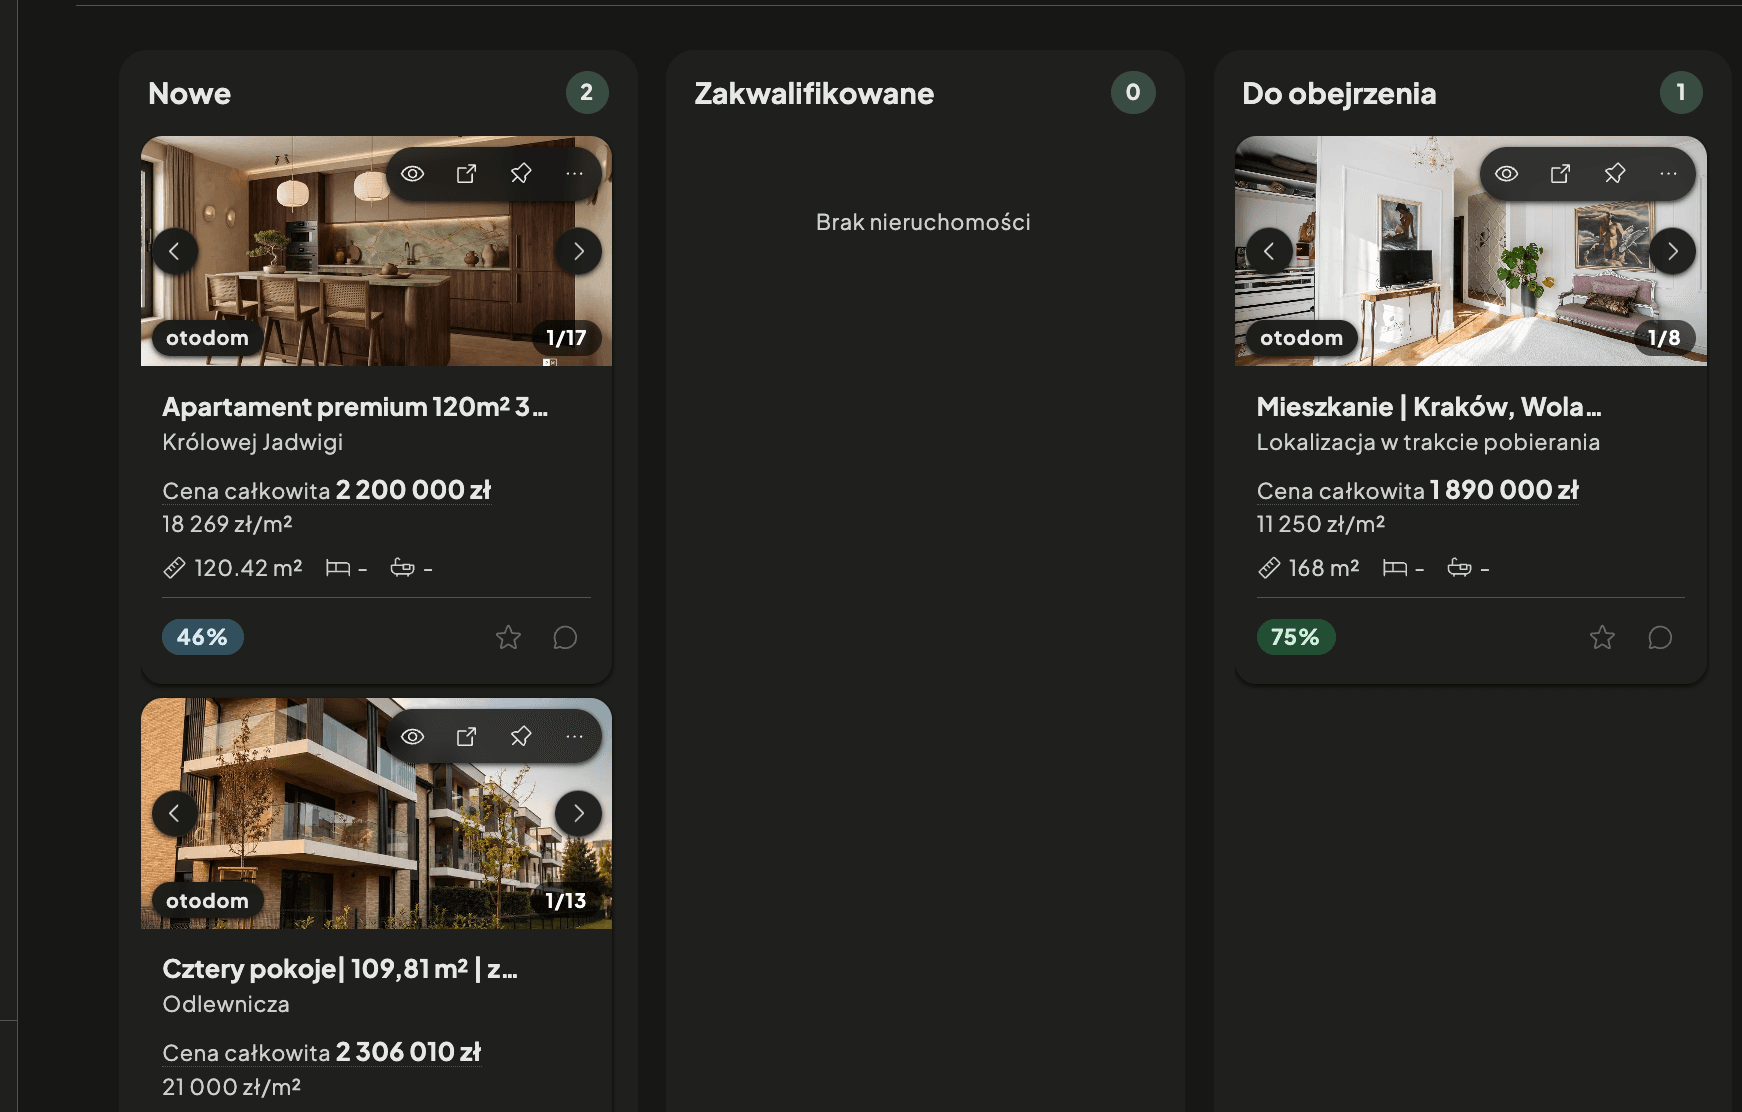Click the Do obejrzenia column header
This screenshot has height=1112, width=1742.
pos(1339,94)
